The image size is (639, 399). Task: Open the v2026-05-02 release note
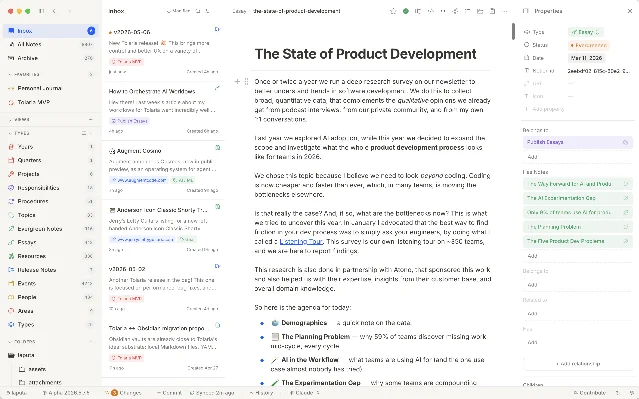point(163,289)
